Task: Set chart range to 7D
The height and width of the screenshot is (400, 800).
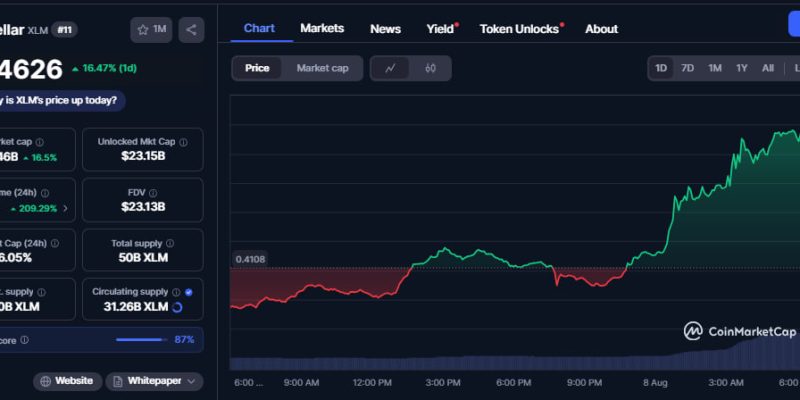Action: [688, 68]
